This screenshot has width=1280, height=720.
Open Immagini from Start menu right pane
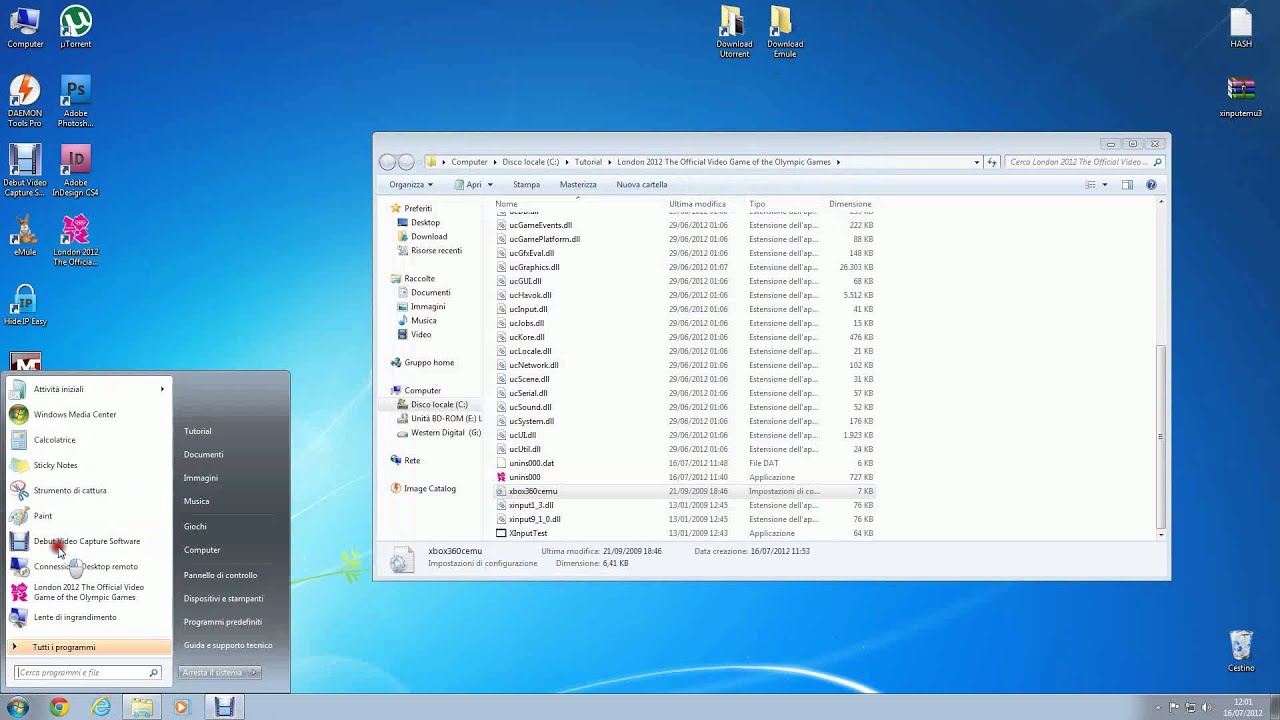point(201,478)
